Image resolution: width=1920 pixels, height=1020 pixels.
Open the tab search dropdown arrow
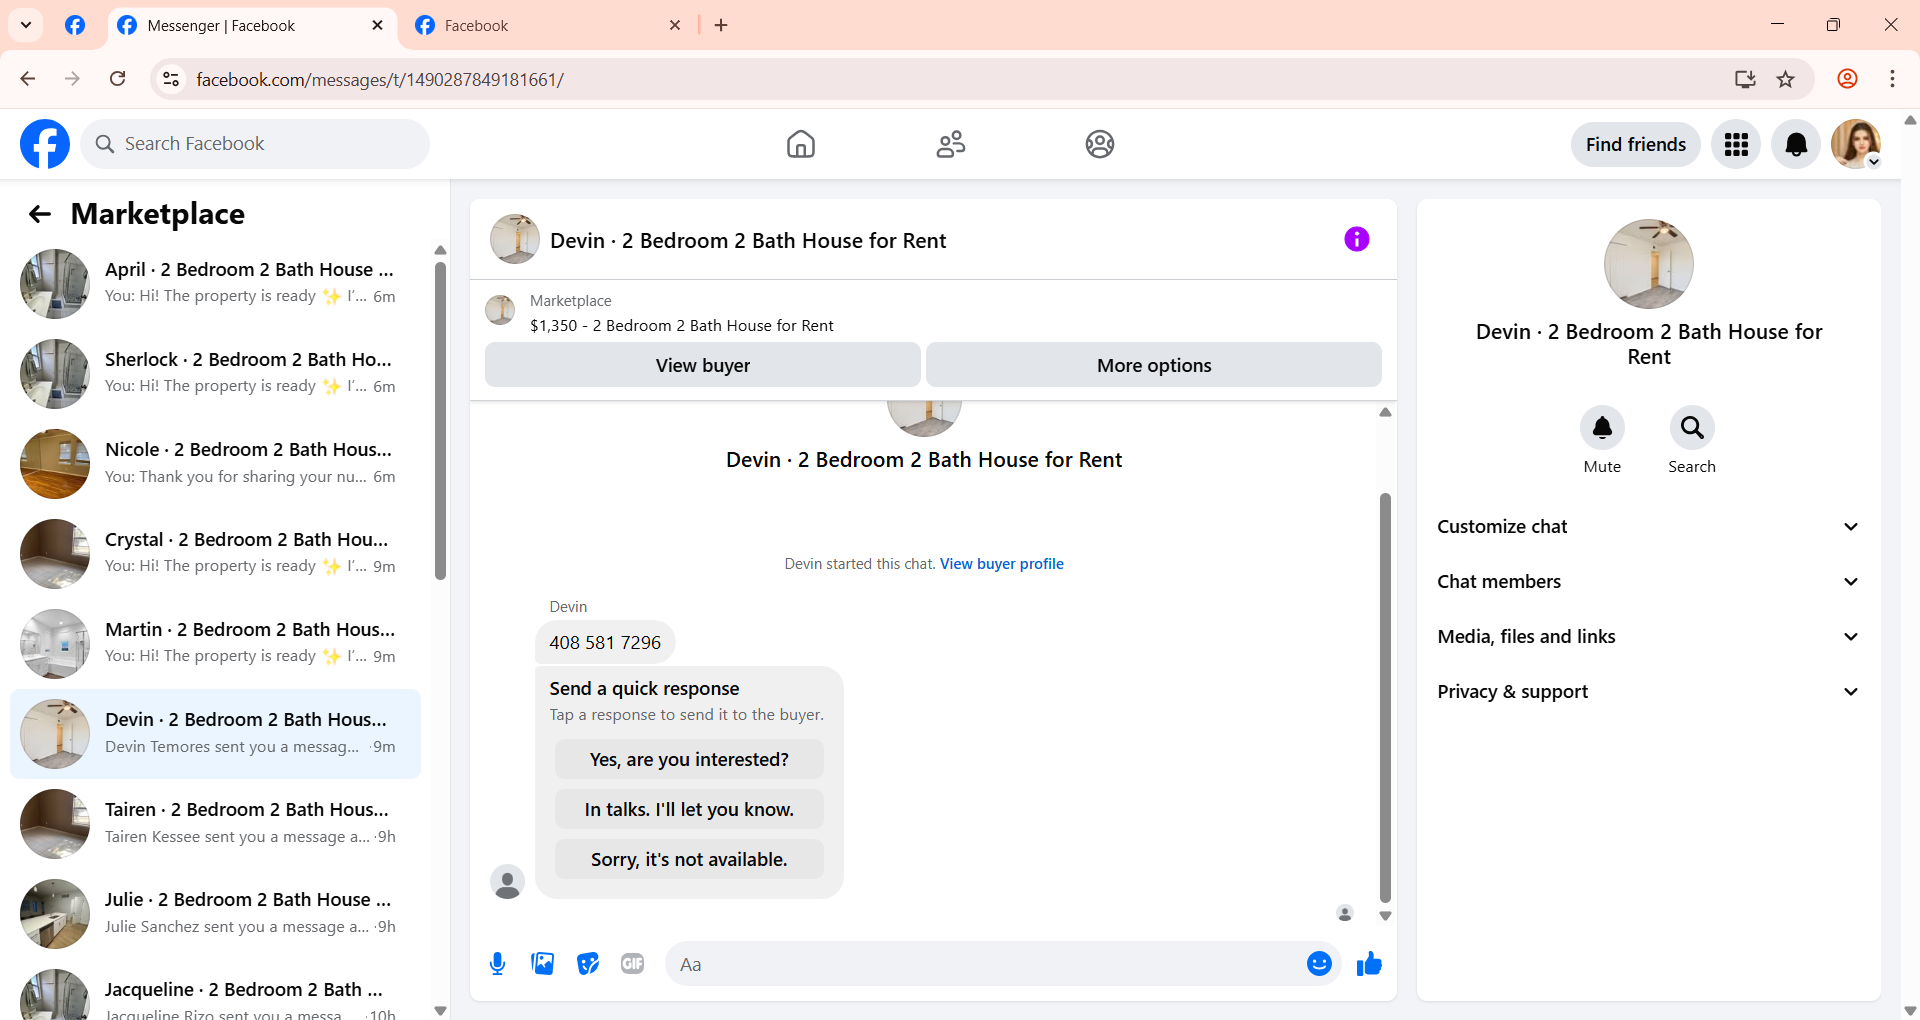pyautogui.click(x=26, y=25)
